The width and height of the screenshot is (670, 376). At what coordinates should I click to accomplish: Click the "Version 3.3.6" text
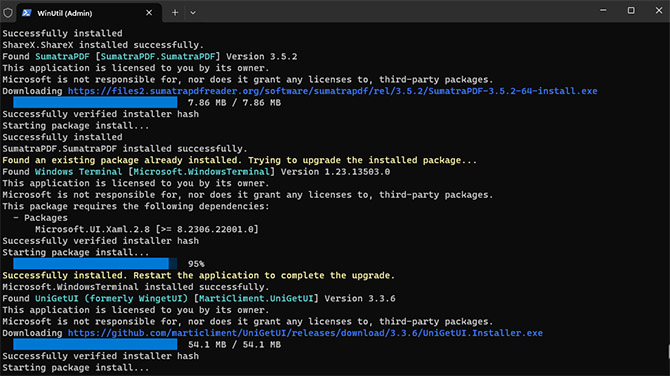pos(360,298)
